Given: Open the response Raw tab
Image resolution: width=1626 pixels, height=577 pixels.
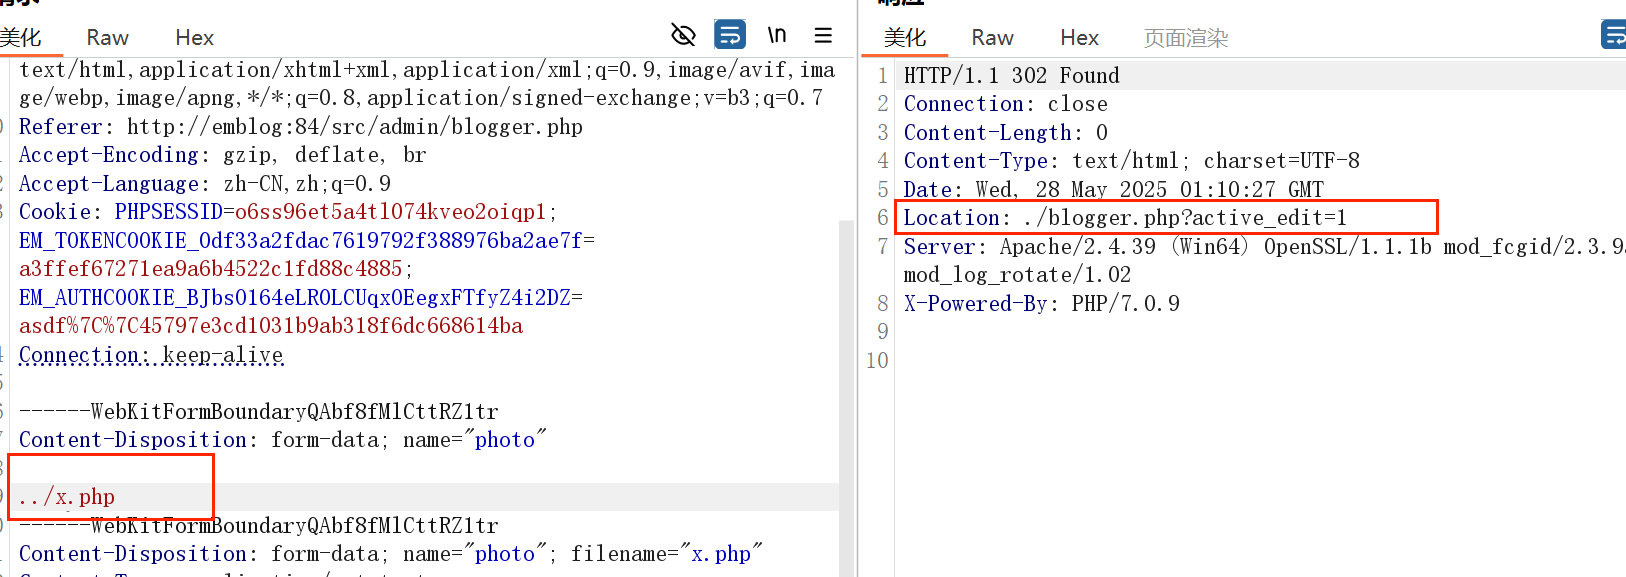Looking at the screenshot, I should 992,38.
